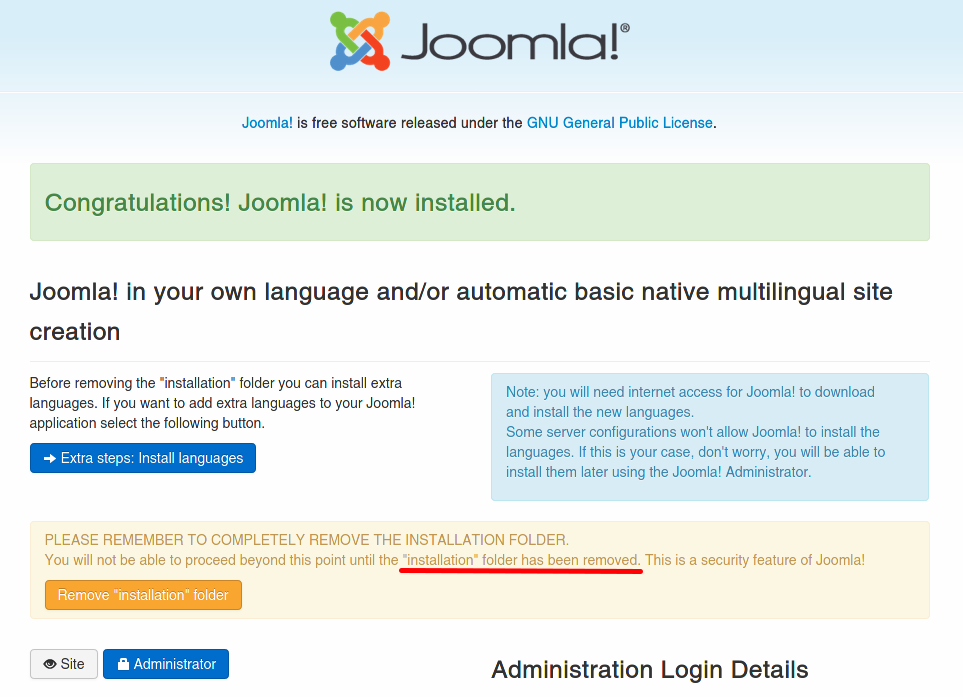Viewport: 963px width, 697px height.
Task: Click the lock icon on Administrator button
Action: [123, 664]
